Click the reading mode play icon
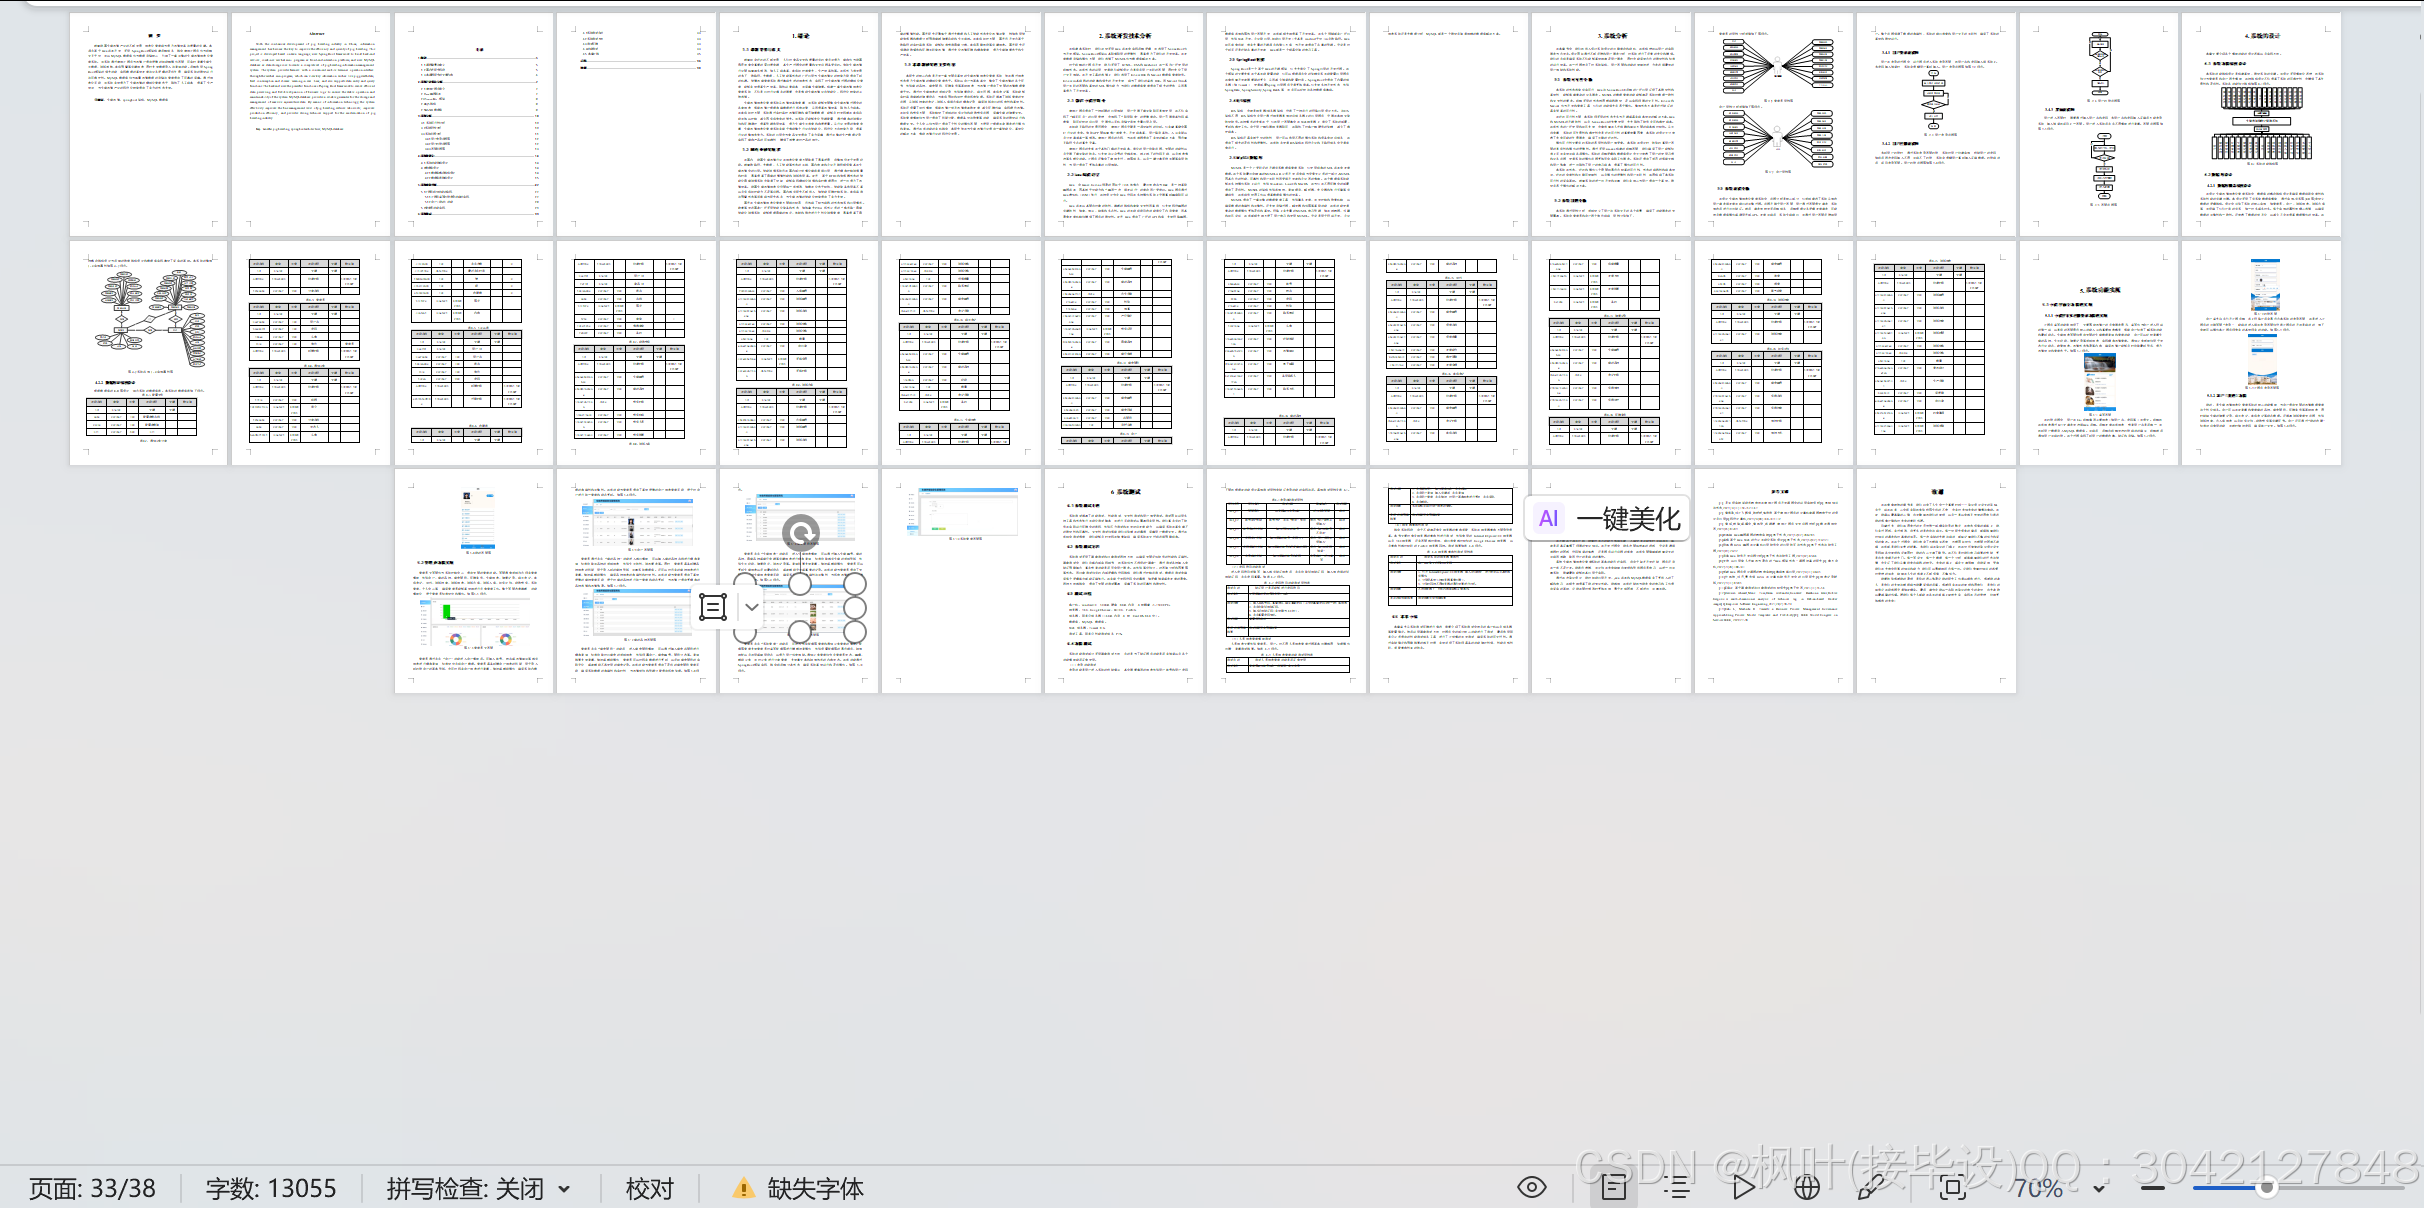2424x1208 pixels. pos(1743,1187)
